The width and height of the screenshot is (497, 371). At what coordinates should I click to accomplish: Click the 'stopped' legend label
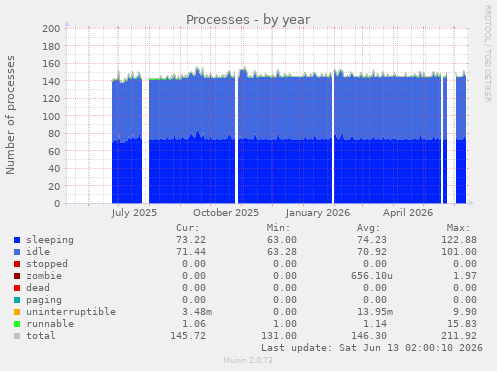coord(47,264)
